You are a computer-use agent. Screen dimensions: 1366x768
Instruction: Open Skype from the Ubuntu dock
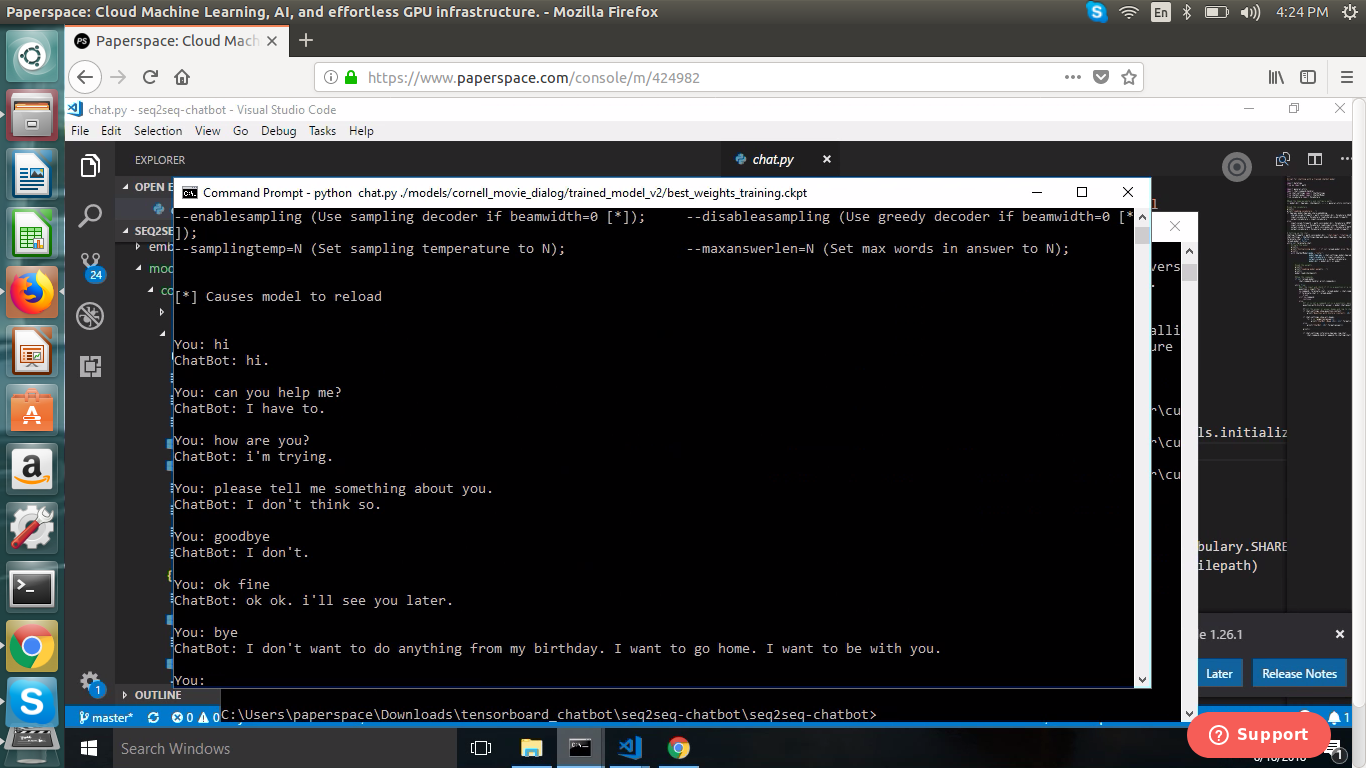[32, 703]
